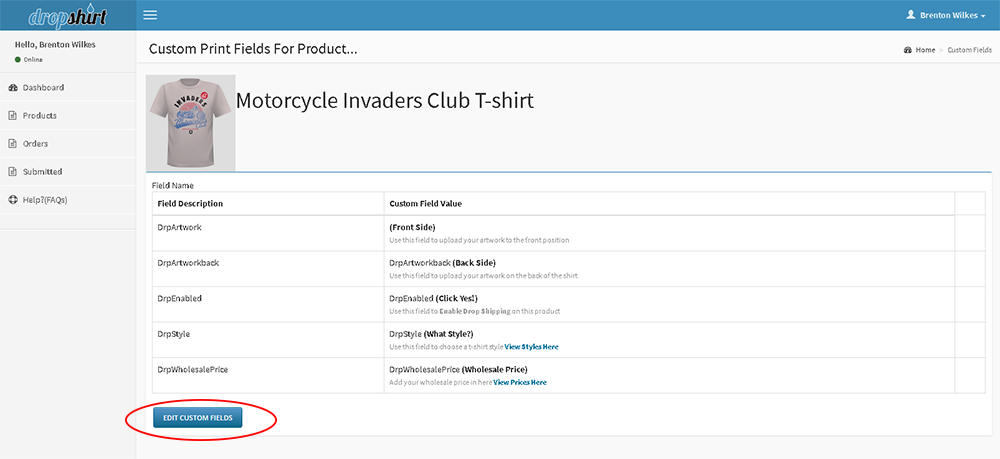Go to Orders in the sidebar
The height and width of the screenshot is (459, 1000).
coord(68,143)
